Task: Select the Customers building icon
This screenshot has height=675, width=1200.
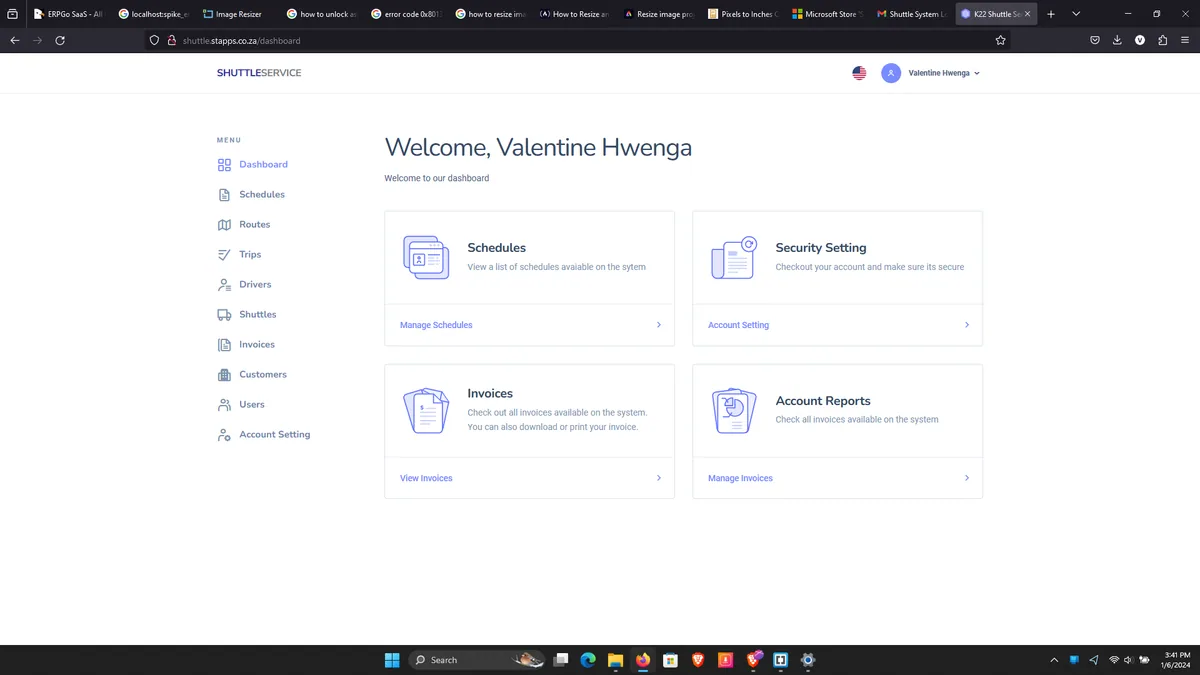Action: (x=224, y=375)
